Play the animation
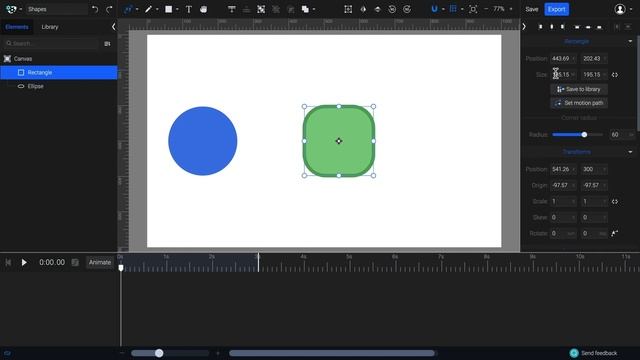 (x=24, y=262)
